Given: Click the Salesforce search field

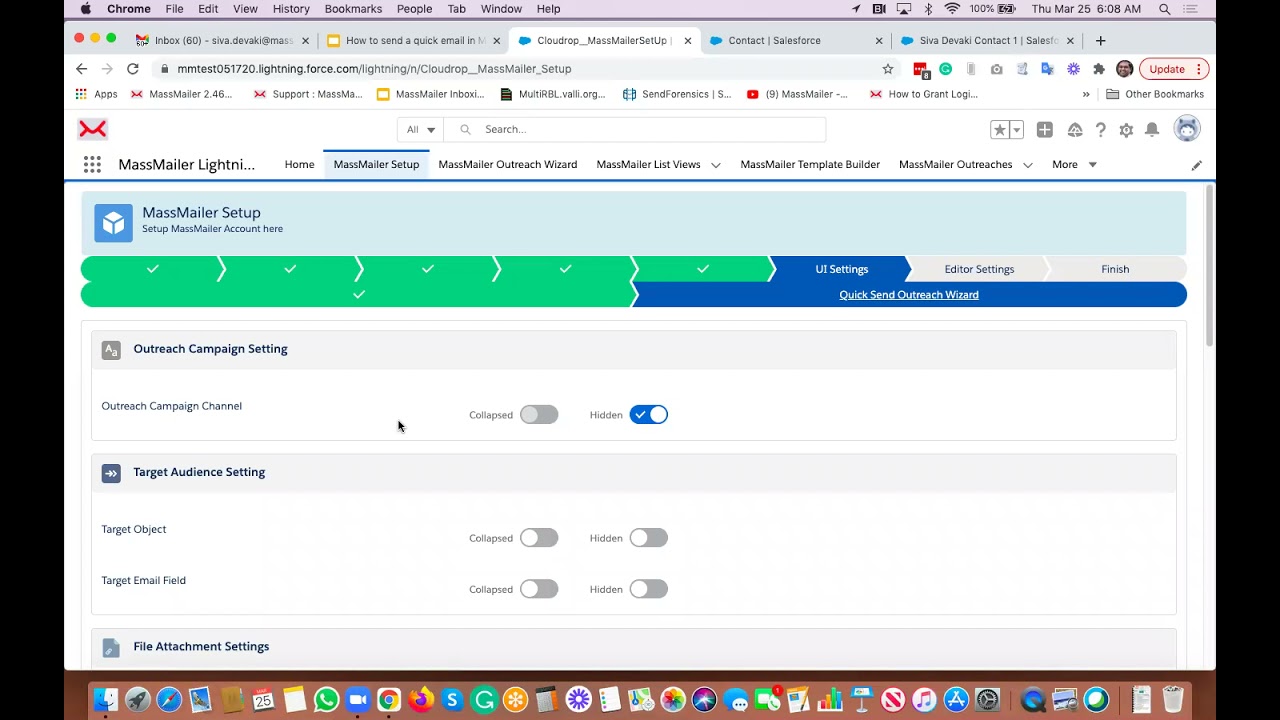Looking at the screenshot, I should (x=635, y=130).
